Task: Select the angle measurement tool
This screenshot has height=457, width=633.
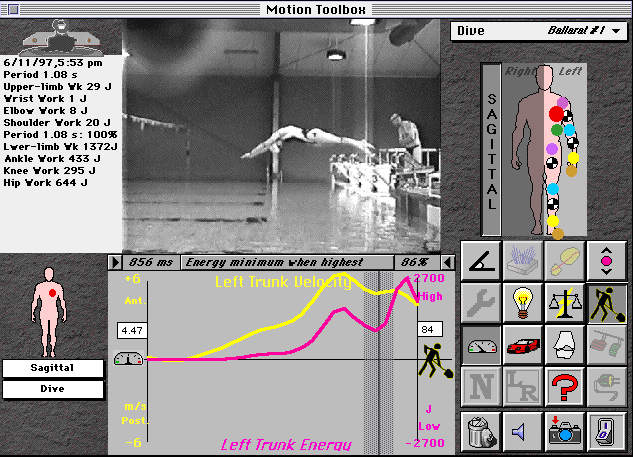Action: [x=479, y=259]
